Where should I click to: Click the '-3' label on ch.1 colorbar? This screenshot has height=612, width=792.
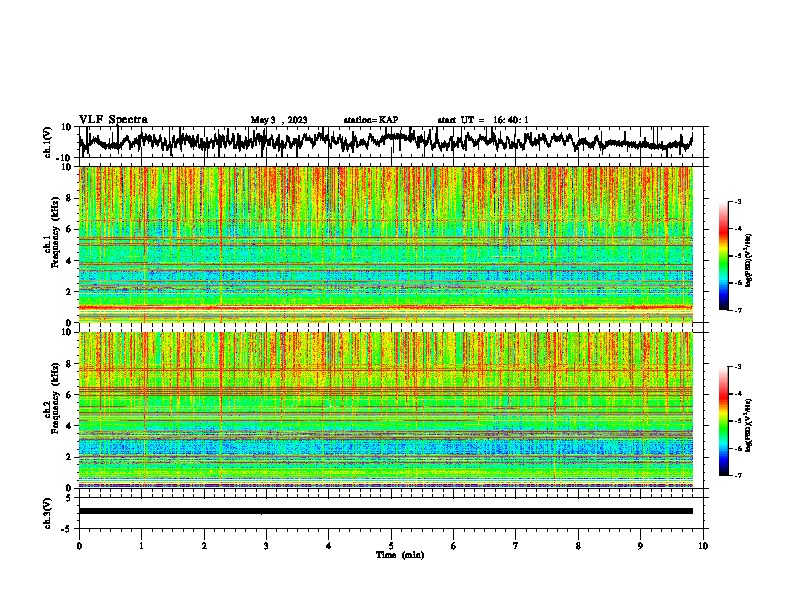pos(738,201)
